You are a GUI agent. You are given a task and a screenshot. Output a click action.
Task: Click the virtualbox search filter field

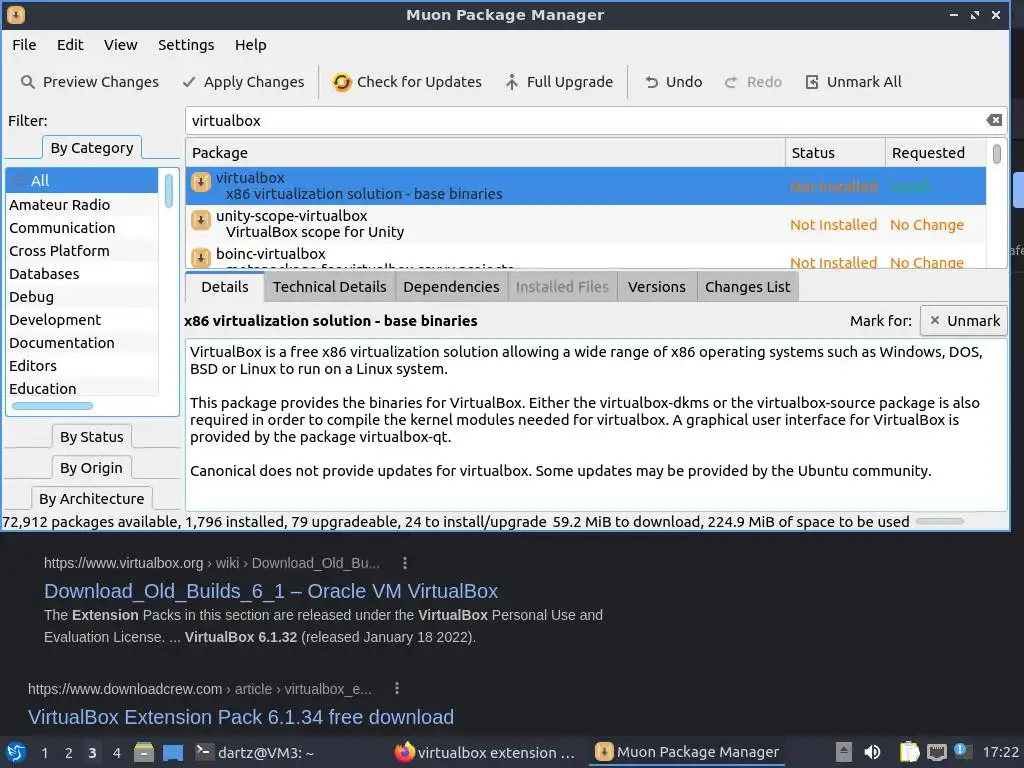pyautogui.click(x=584, y=121)
